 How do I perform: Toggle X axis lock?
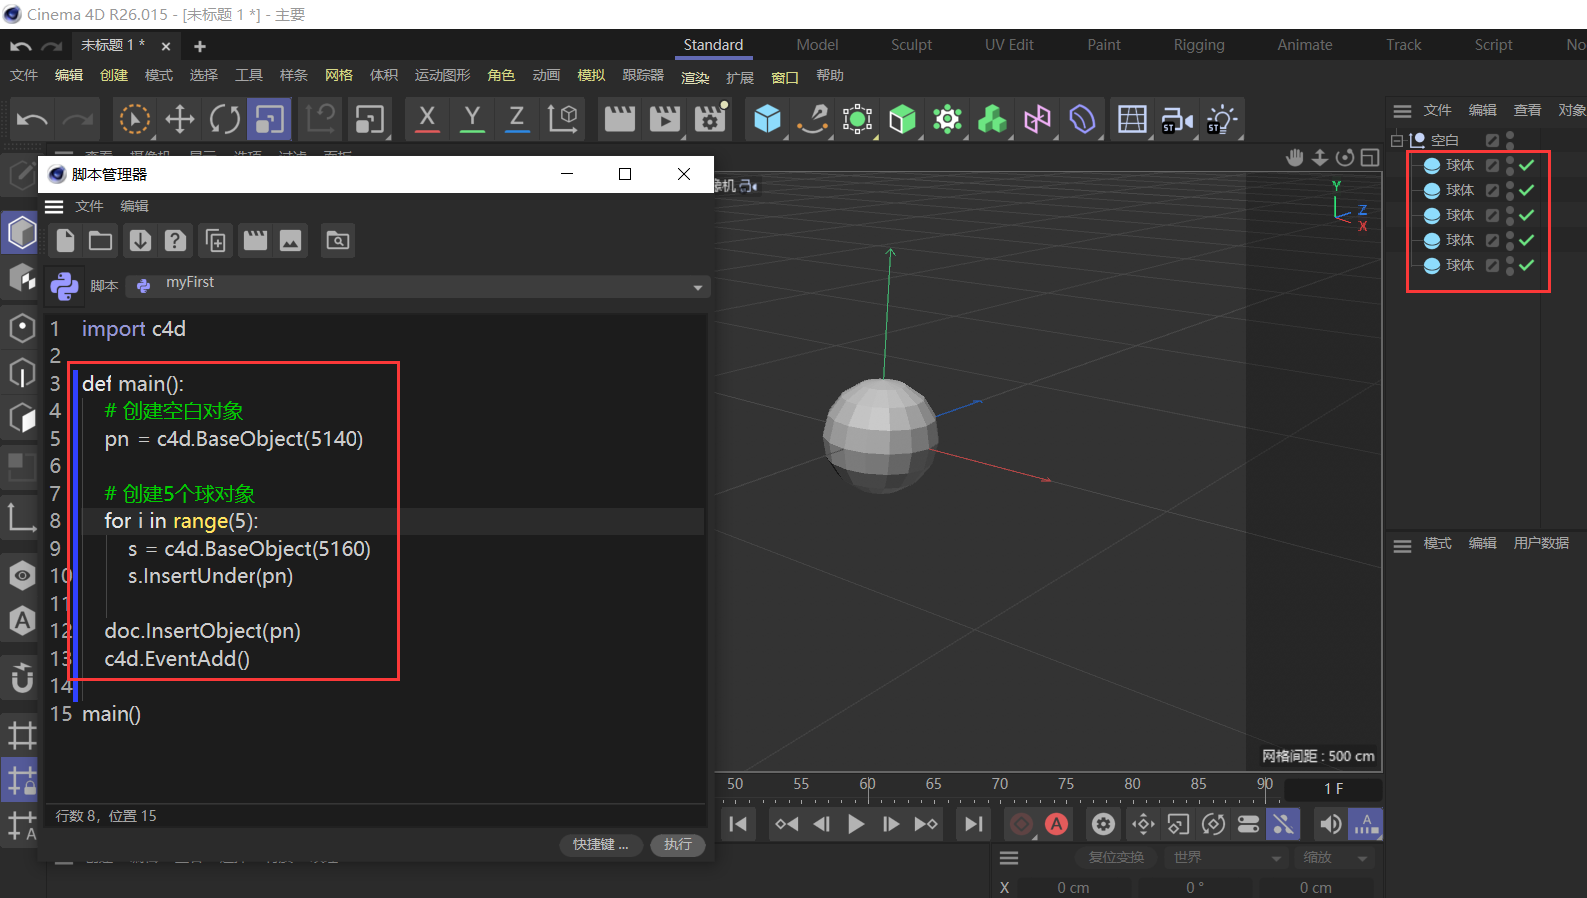427,119
